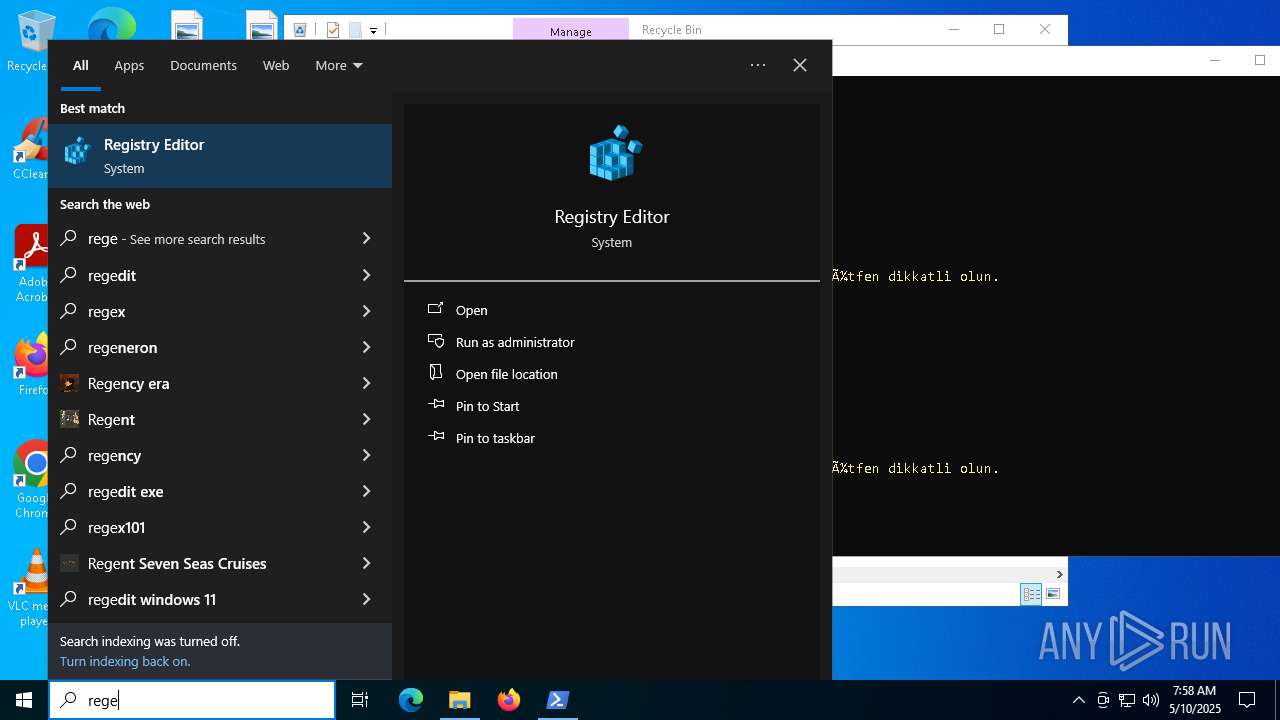Expand arrow next to regency suggestion
Image resolution: width=1280 pixels, height=720 pixels.
coord(366,455)
